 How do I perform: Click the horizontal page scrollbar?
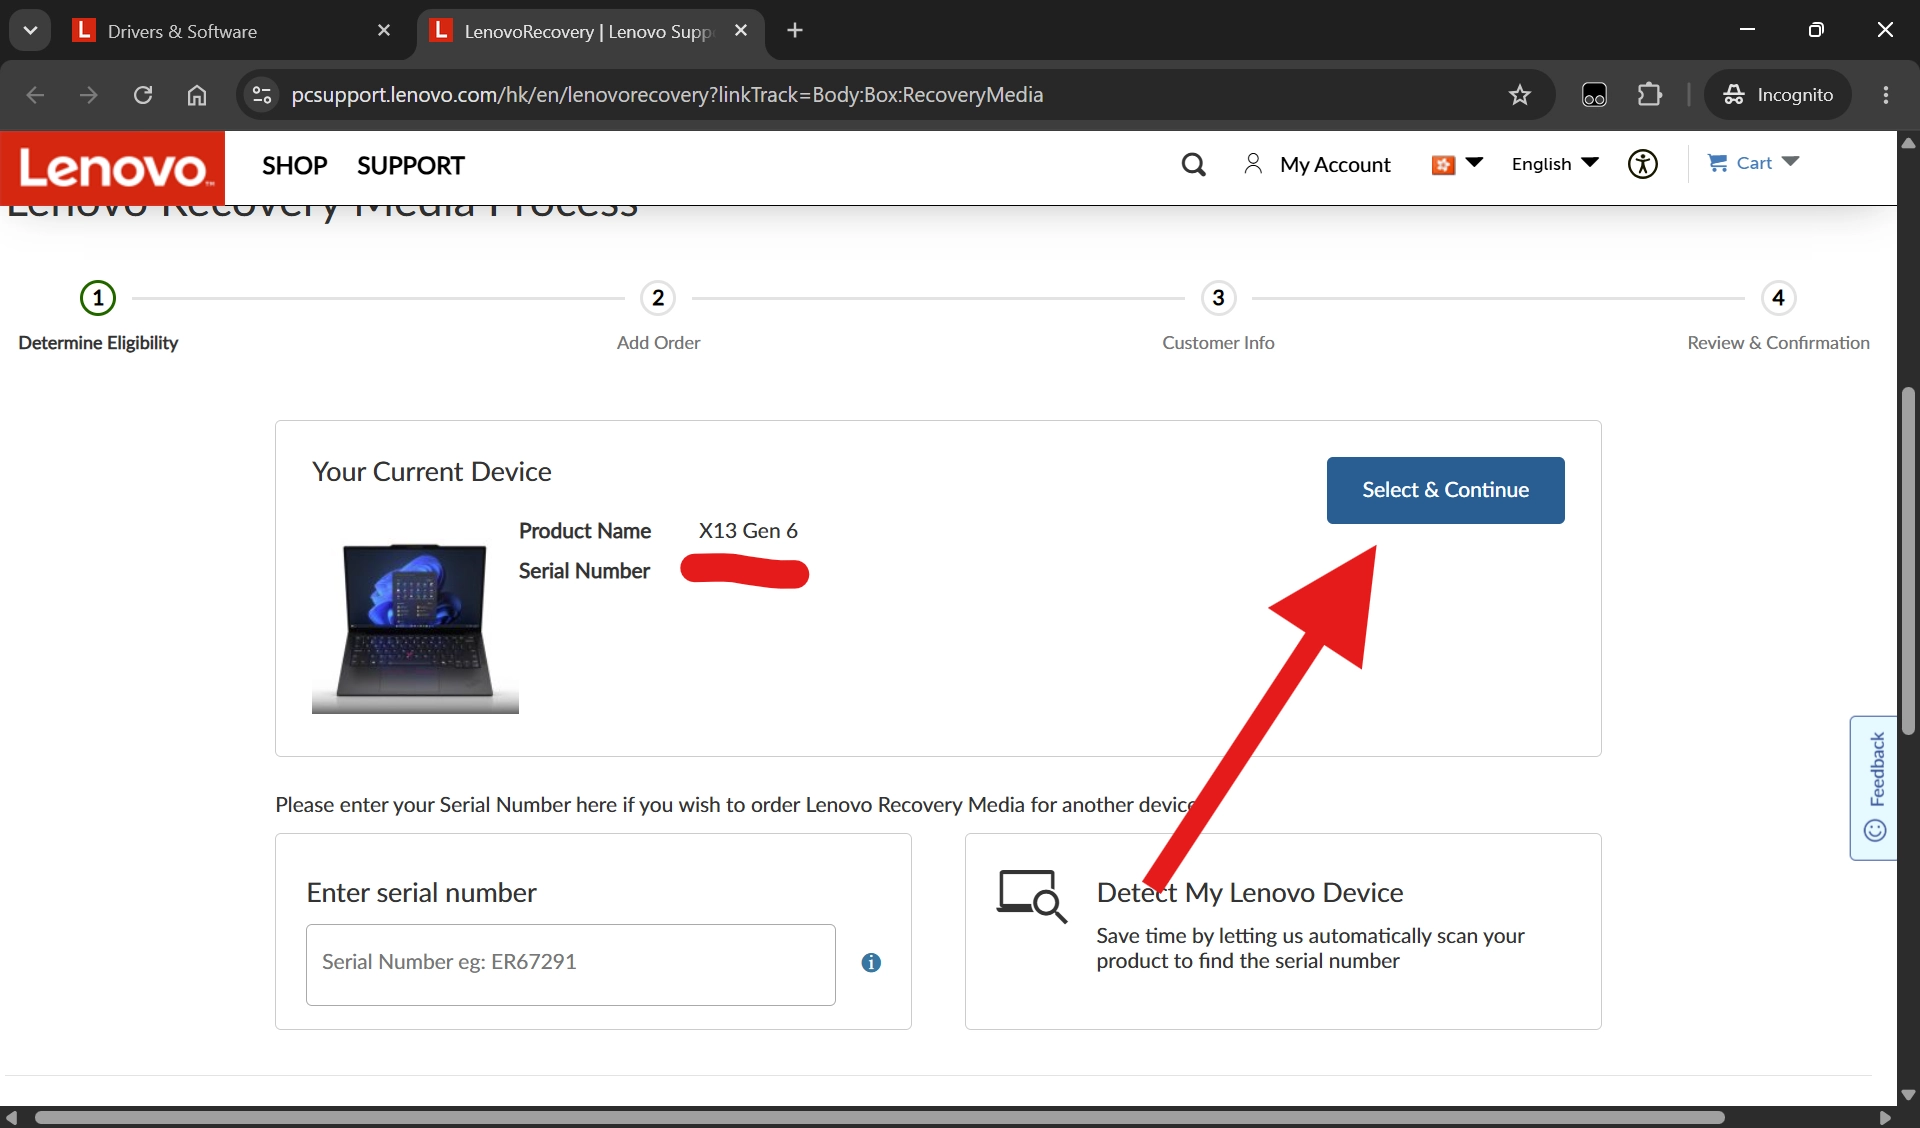pos(880,1117)
